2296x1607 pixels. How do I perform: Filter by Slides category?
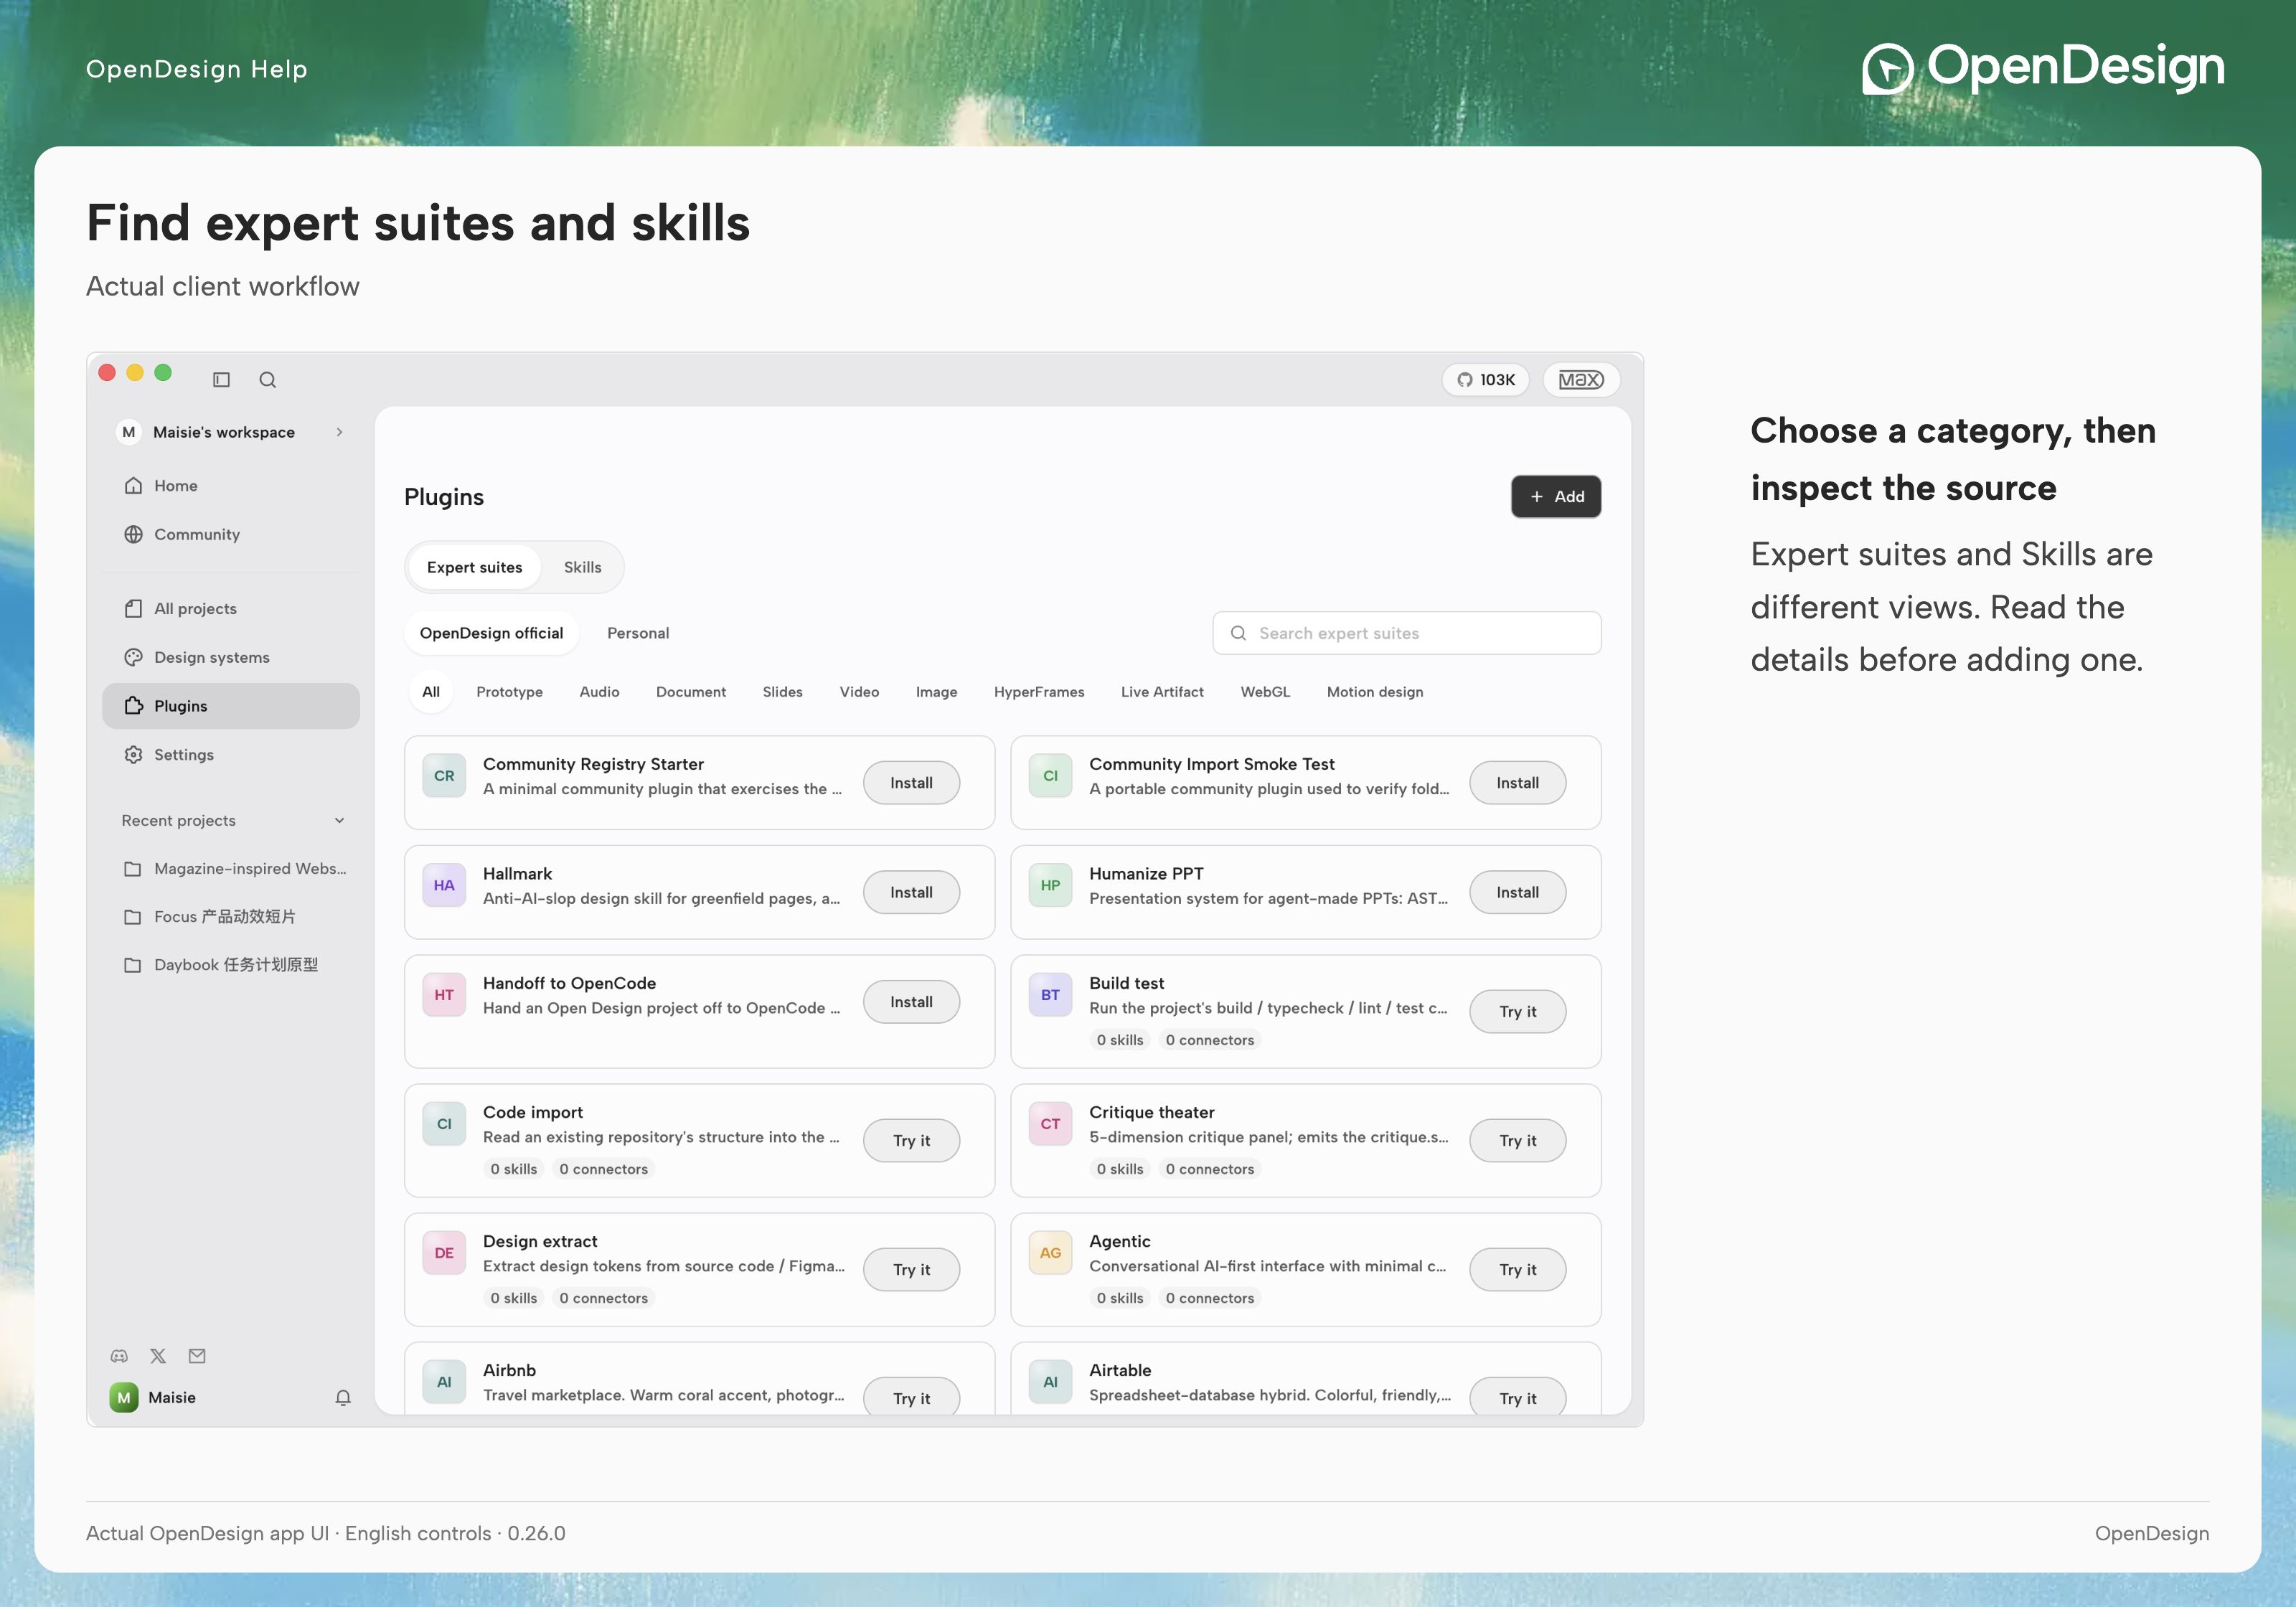(782, 692)
